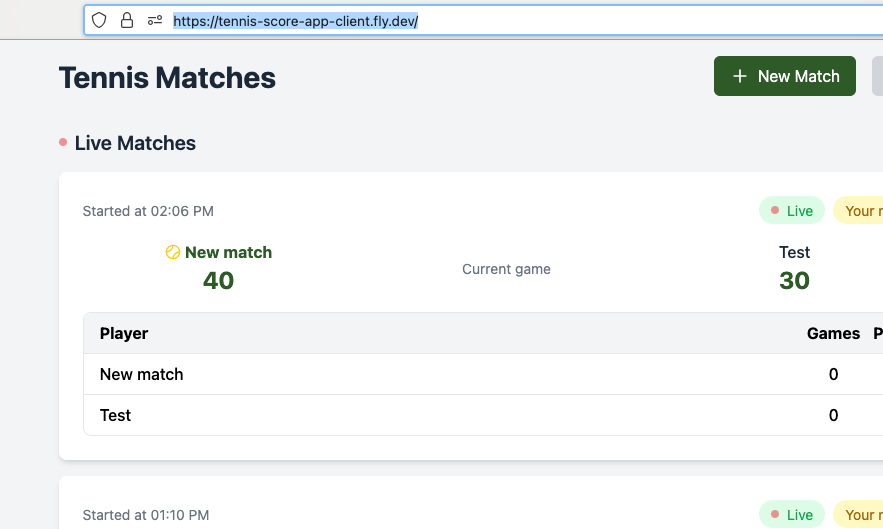Open the site permissions icon in address bar
The width and height of the screenshot is (883, 529).
154,20
